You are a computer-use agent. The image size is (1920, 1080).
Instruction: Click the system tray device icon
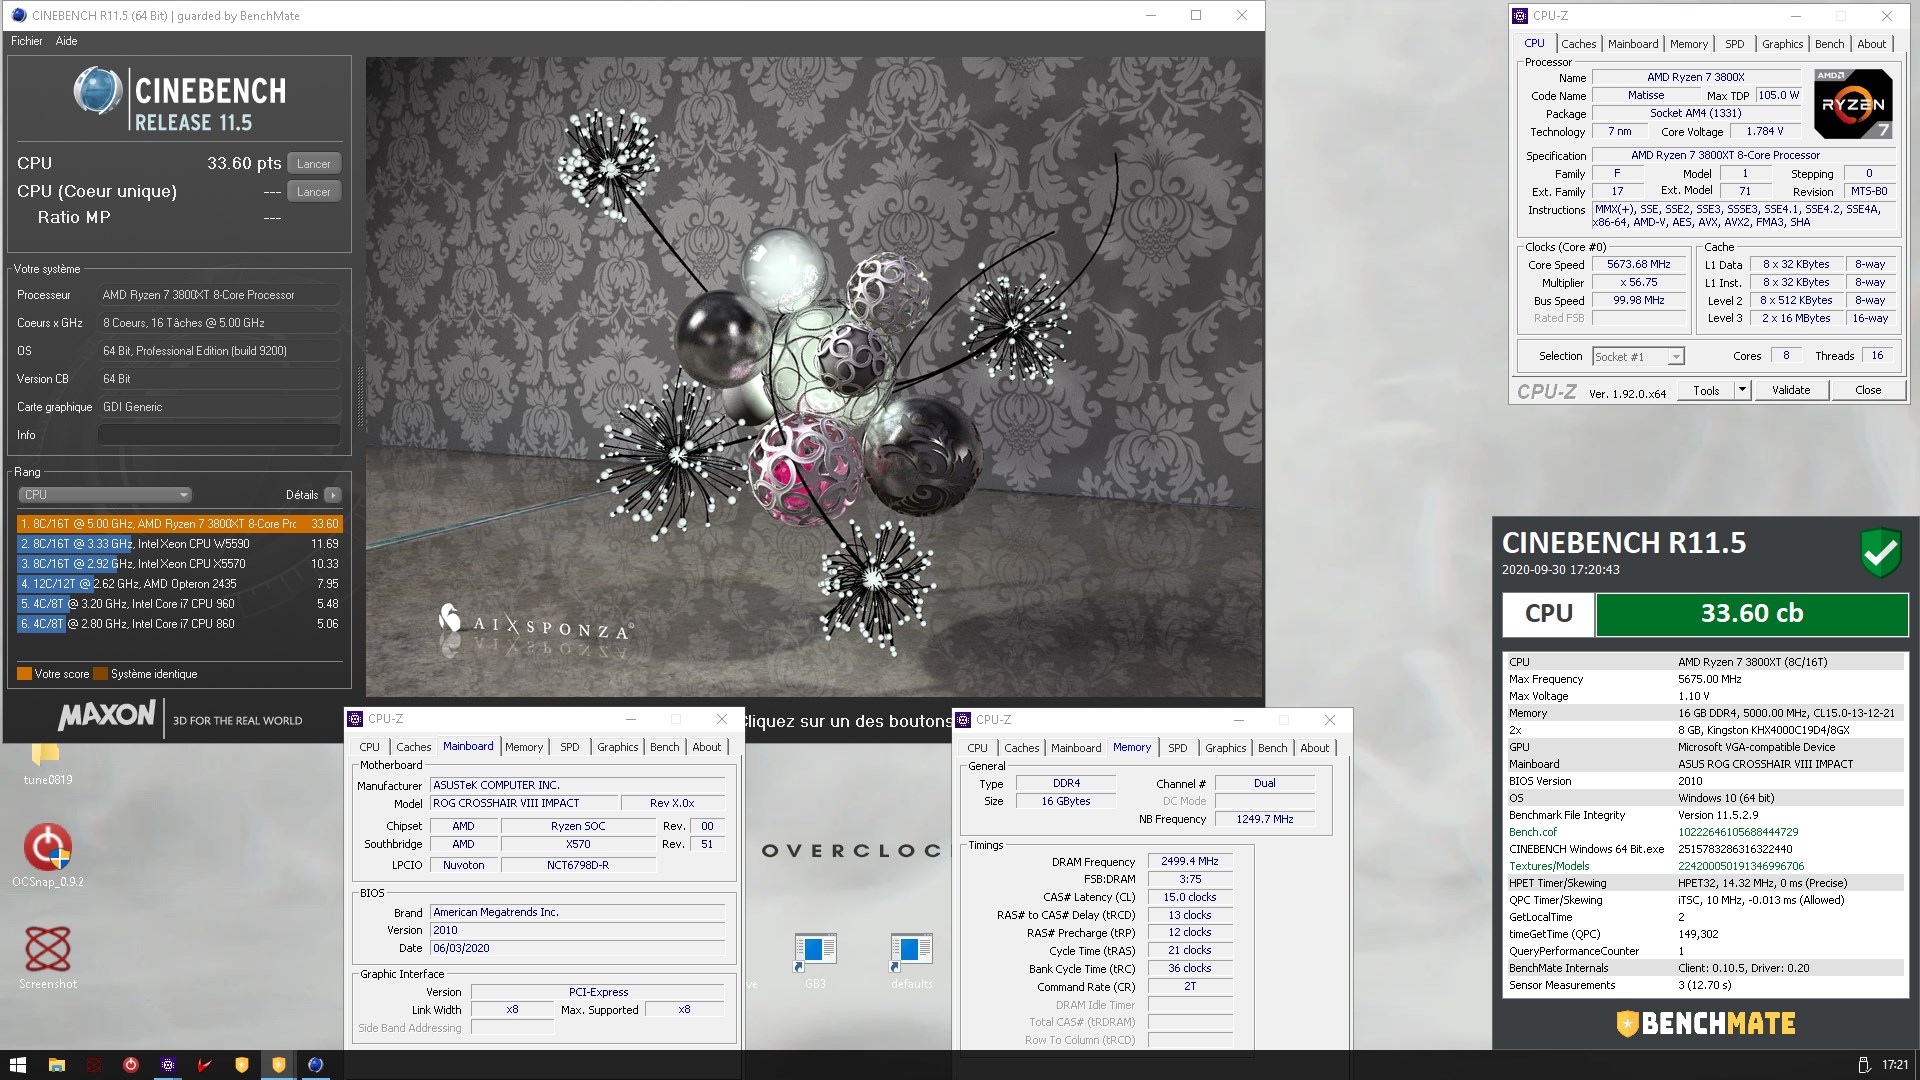click(x=1863, y=1065)
